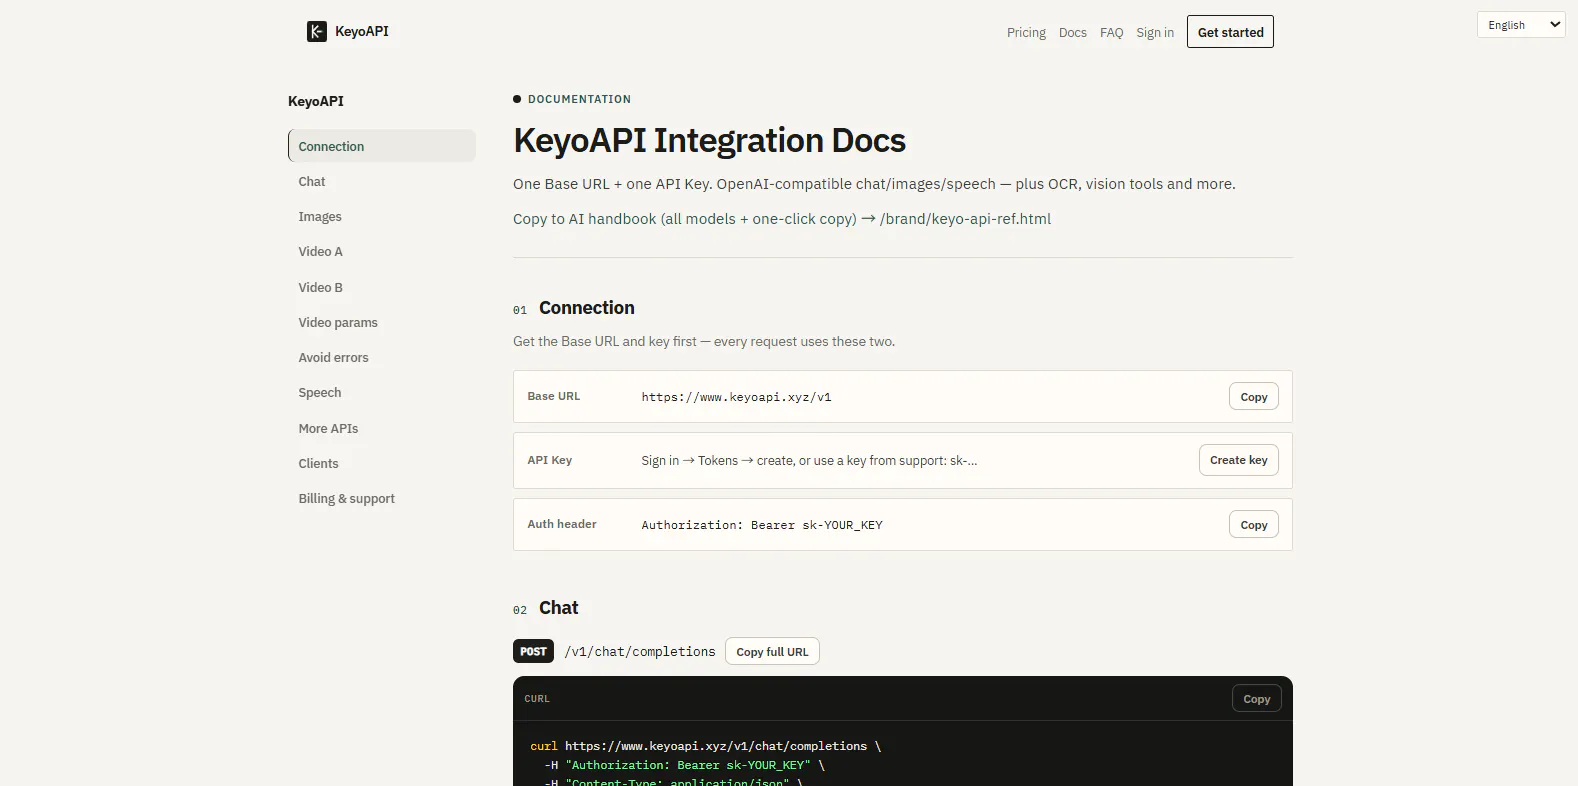The image size is (1578, 786).
Task: Copy the Auth header value
Action: tap(1254, 525)
